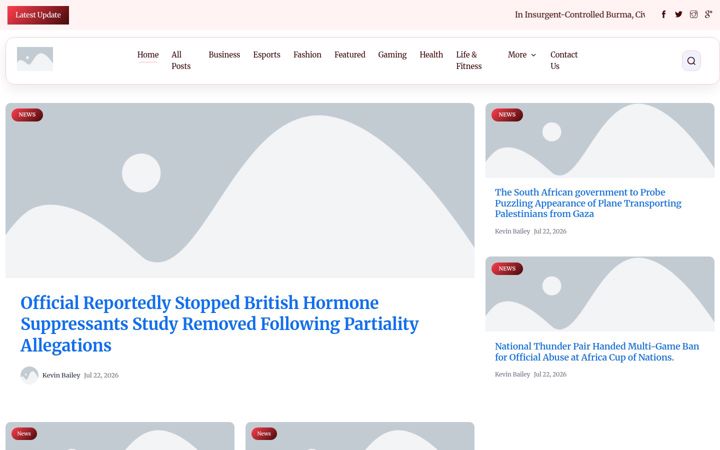
Task: Open the Gaming category
Action: pyautogui.click(x=392, y=55)
